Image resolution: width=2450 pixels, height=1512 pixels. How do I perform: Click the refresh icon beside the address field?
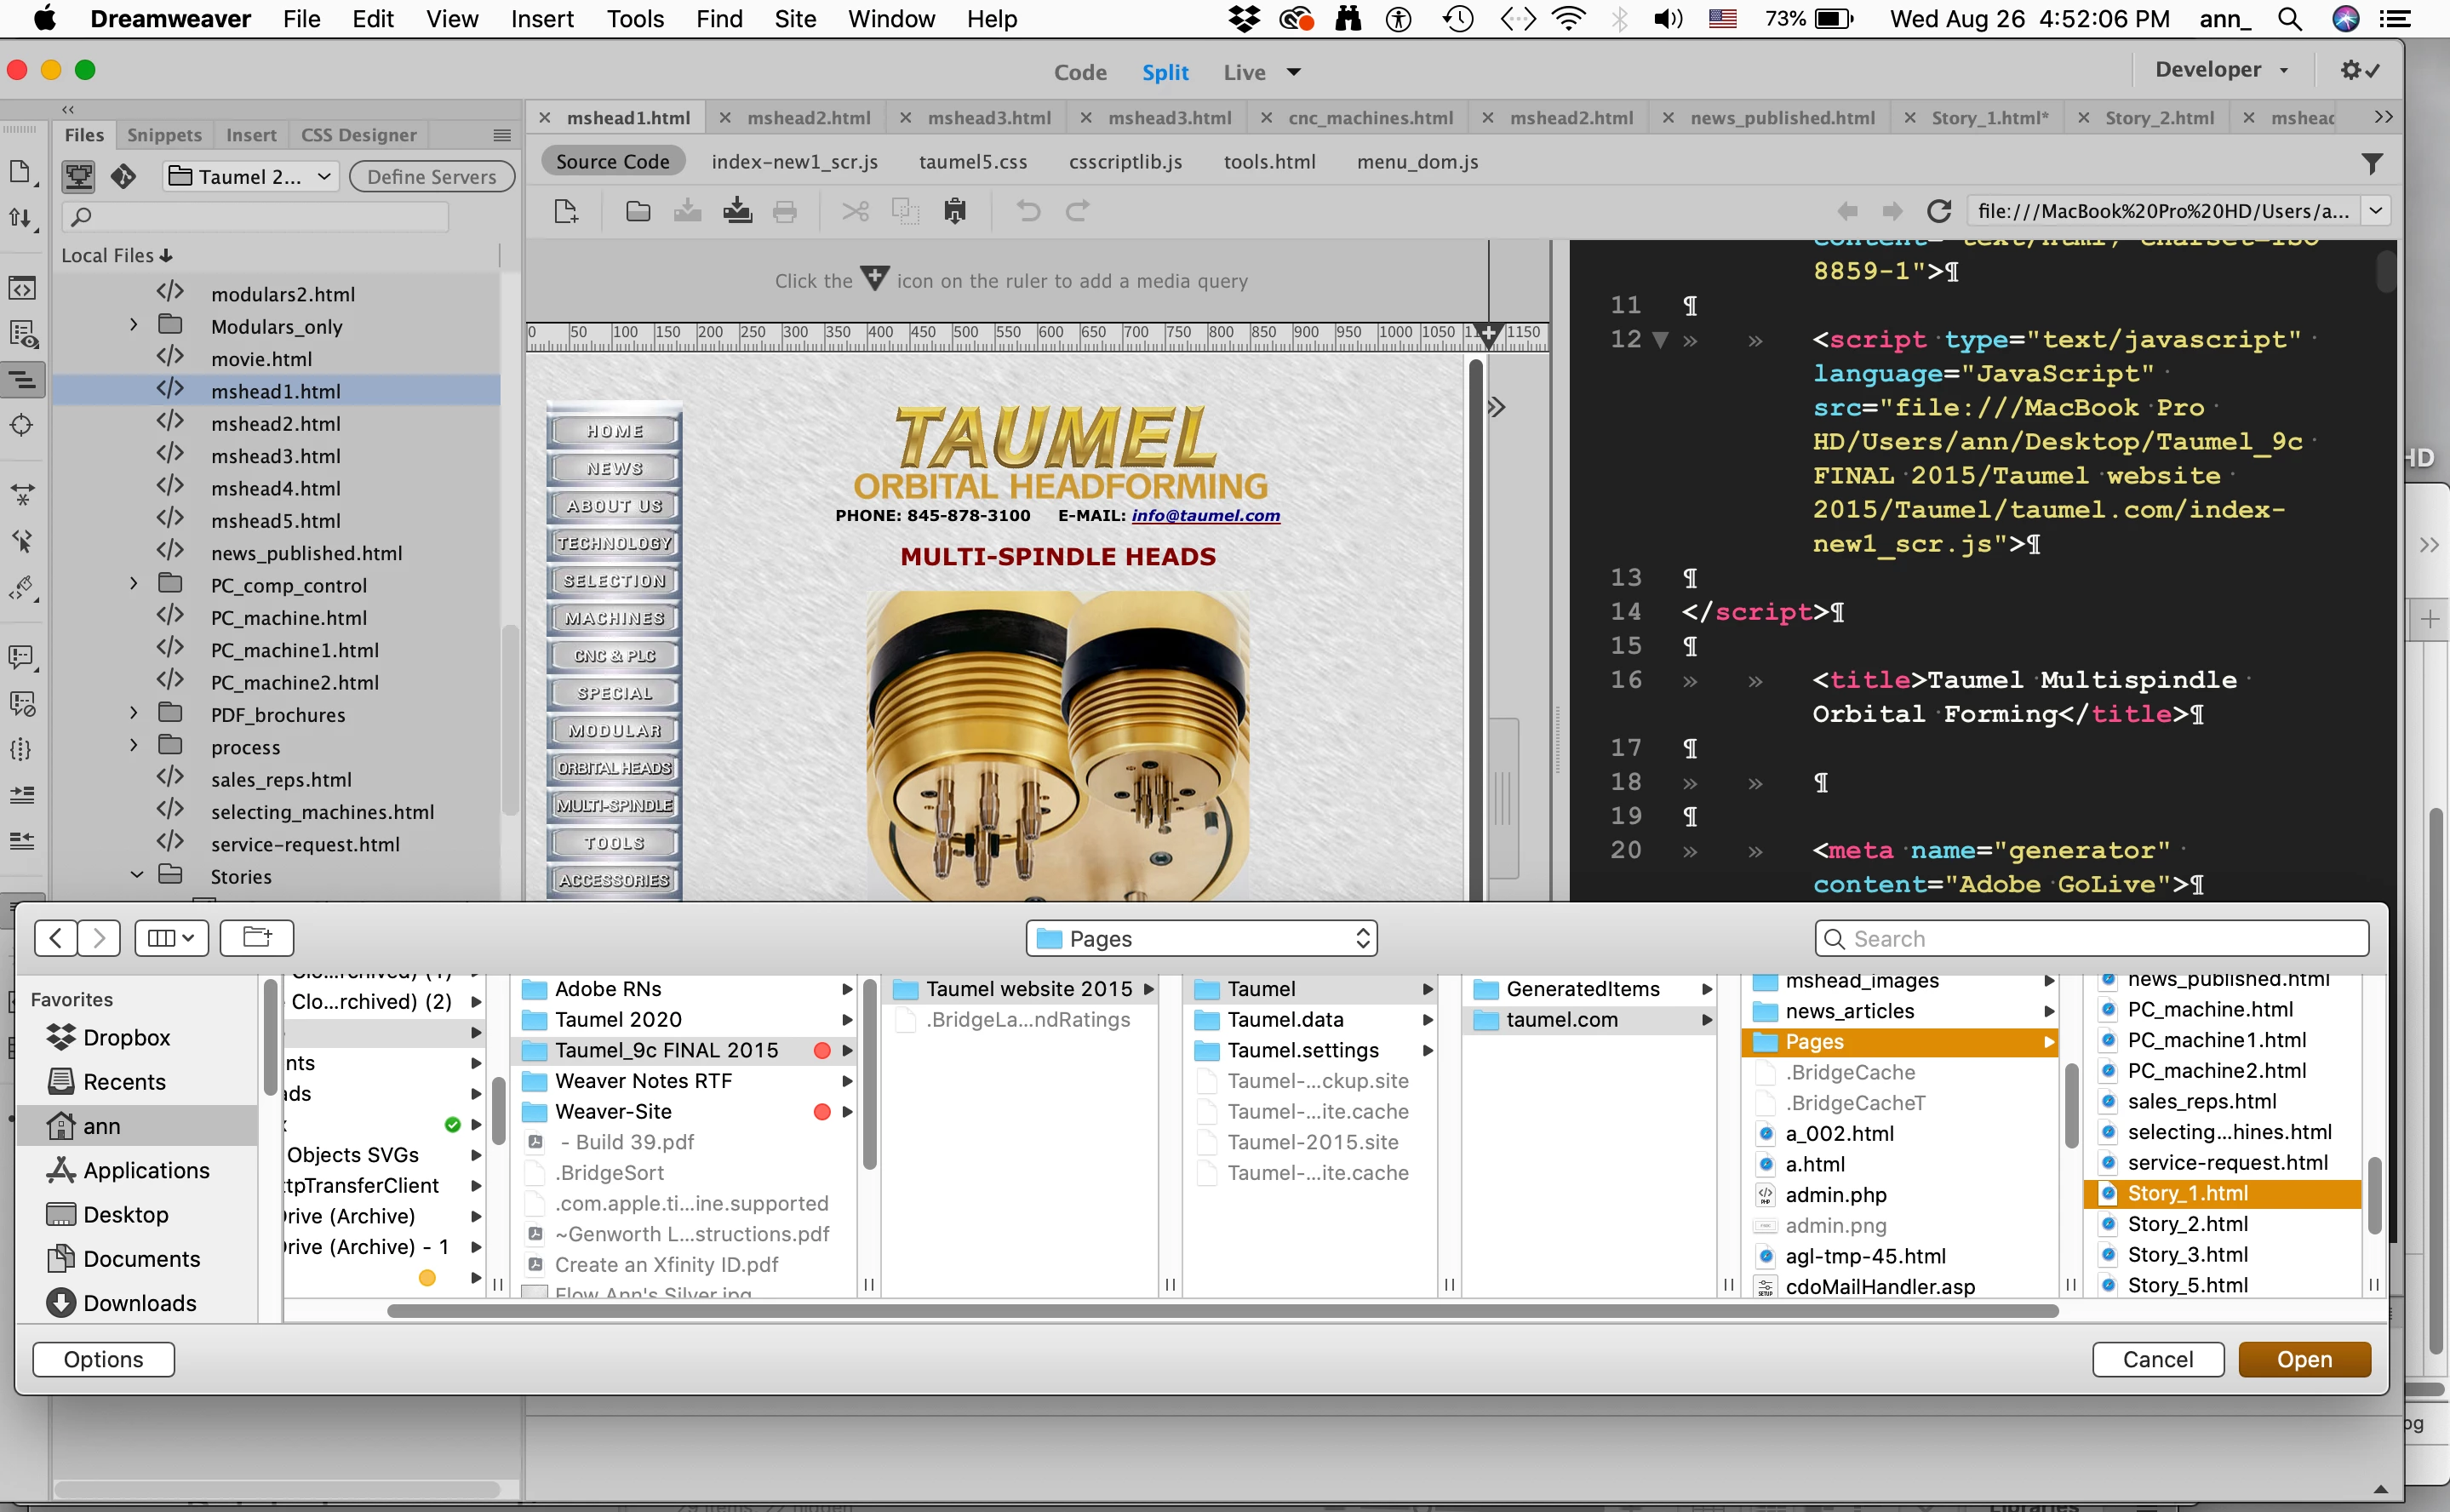point(1939,211)
